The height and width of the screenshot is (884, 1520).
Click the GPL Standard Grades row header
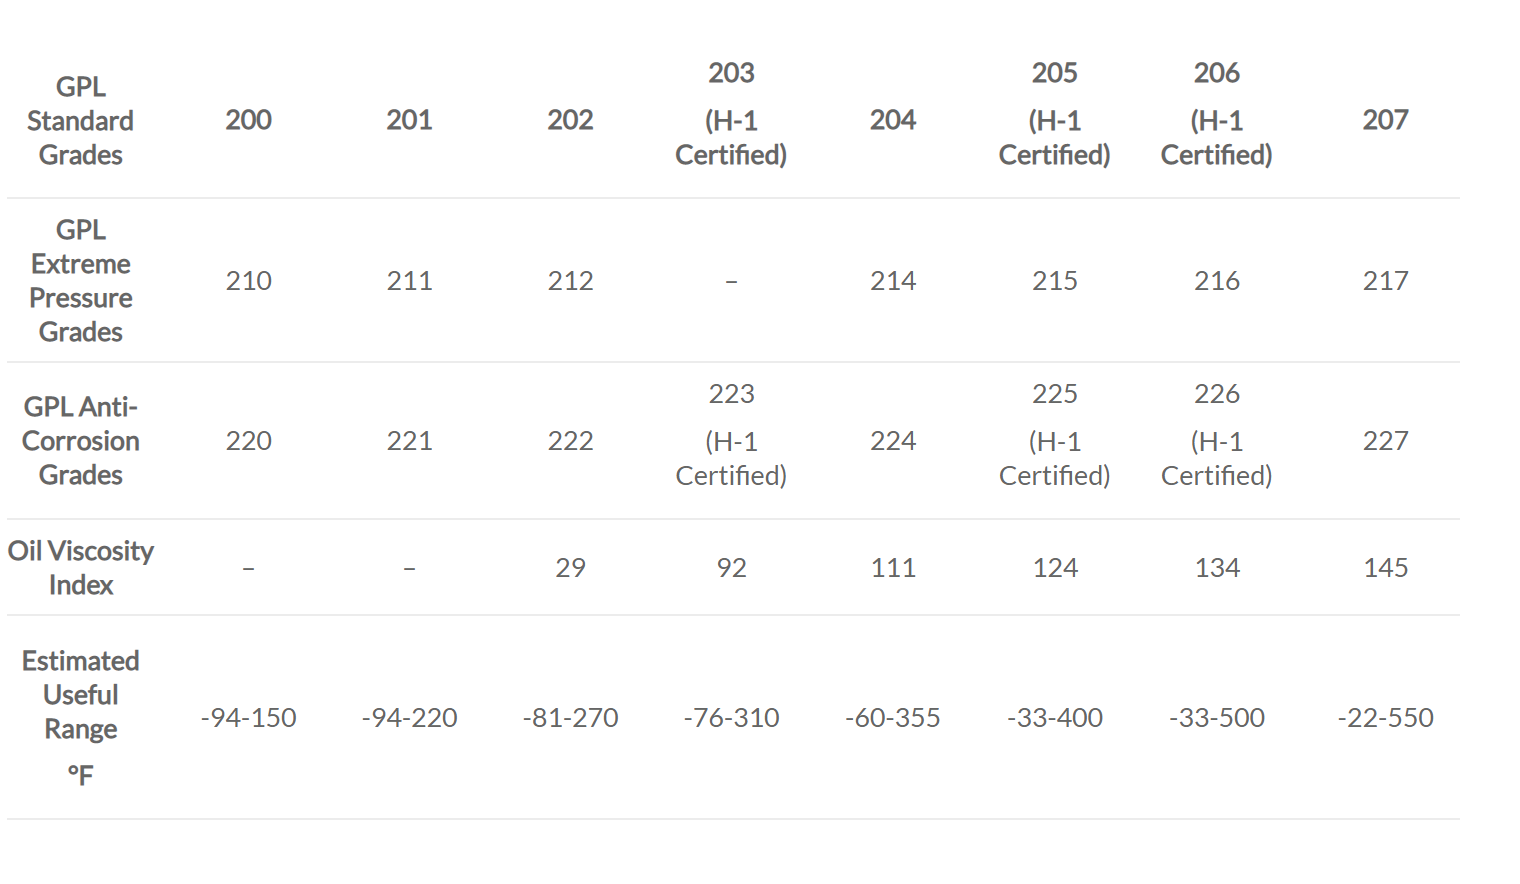point(80,121)
